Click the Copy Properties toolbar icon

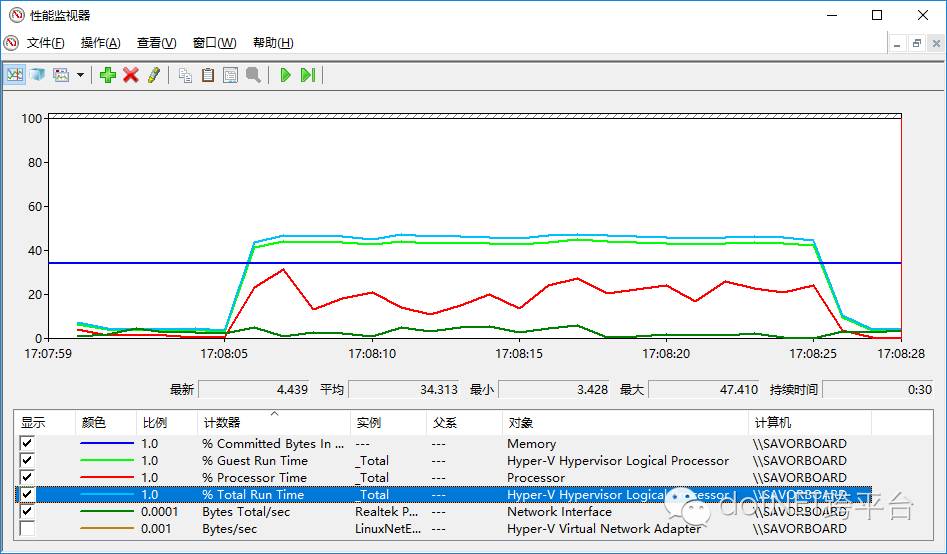click(x=185, y=75)
